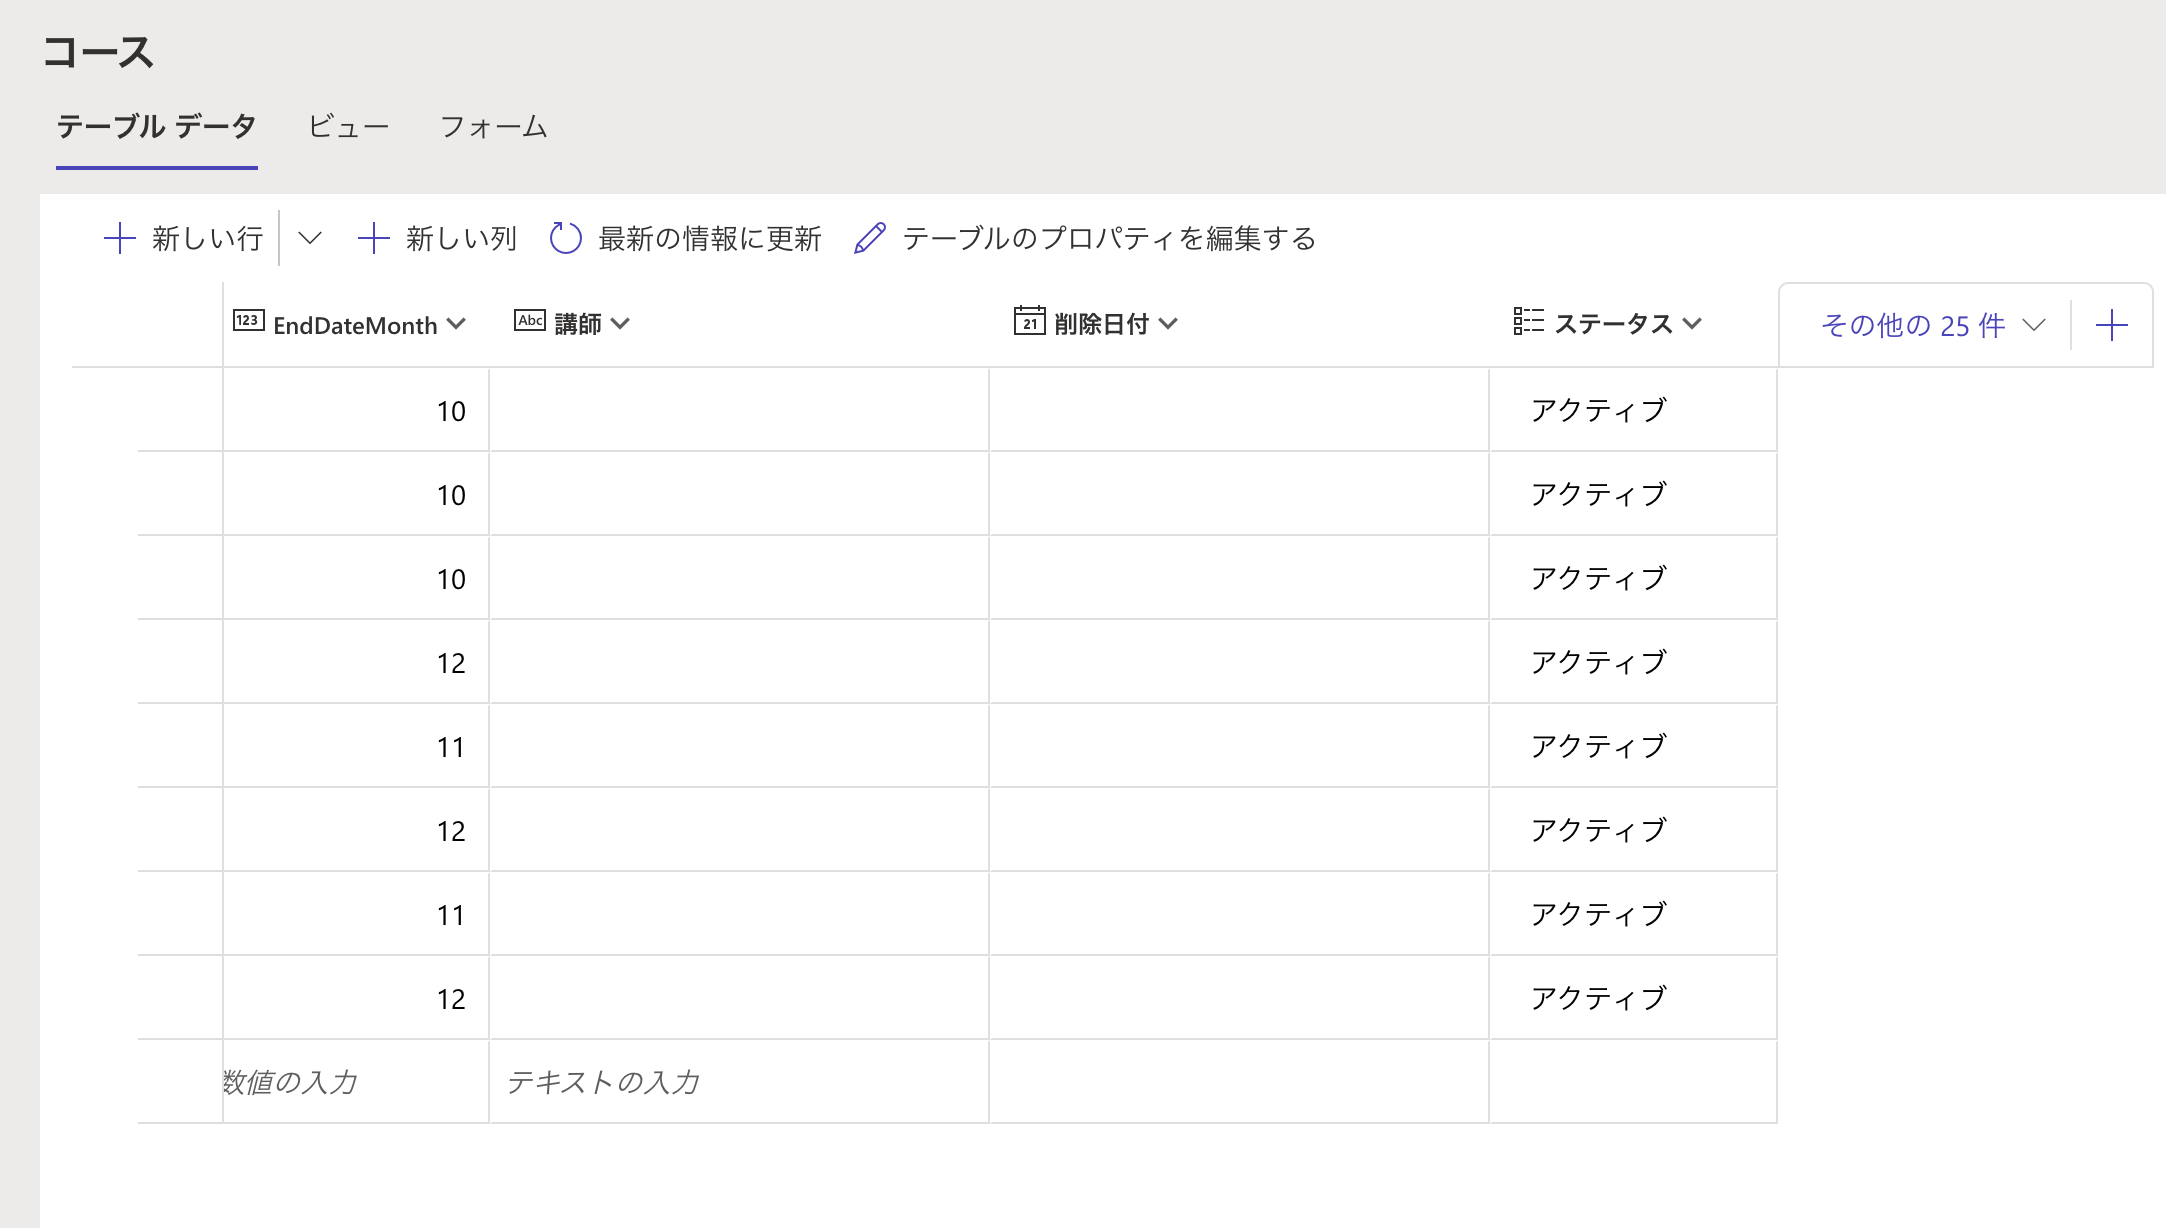Click the number type icon beside EndDateMonth
The height and width of the screenshot is (1228, 2166).
[x=248, y=321]
